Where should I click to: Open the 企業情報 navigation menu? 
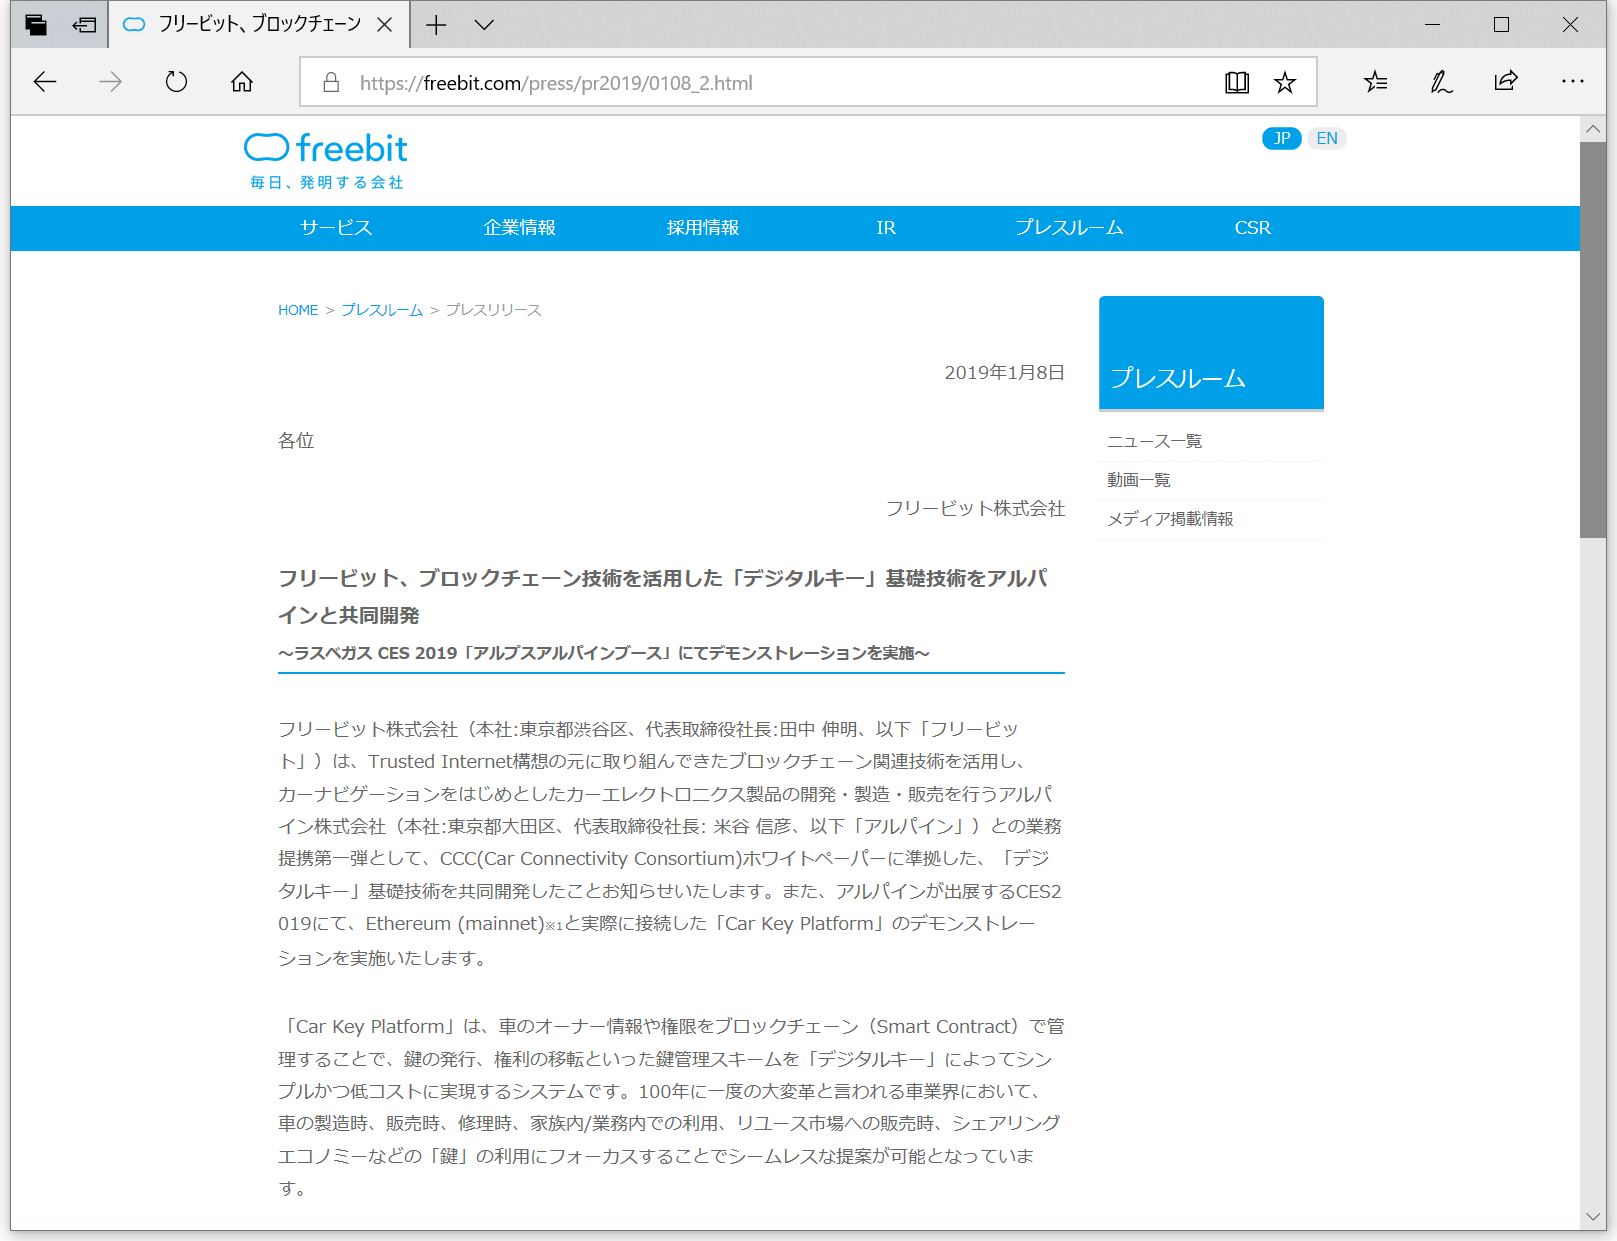[x=519, y=228]
